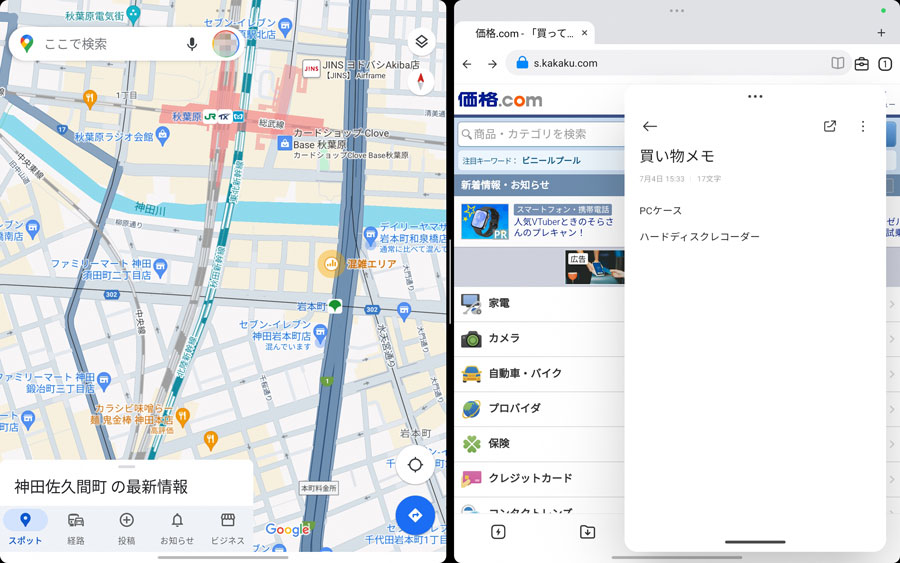Open the カメラ category
The height and width of the screenshot is (563, 900).
[x=540, y=338]
